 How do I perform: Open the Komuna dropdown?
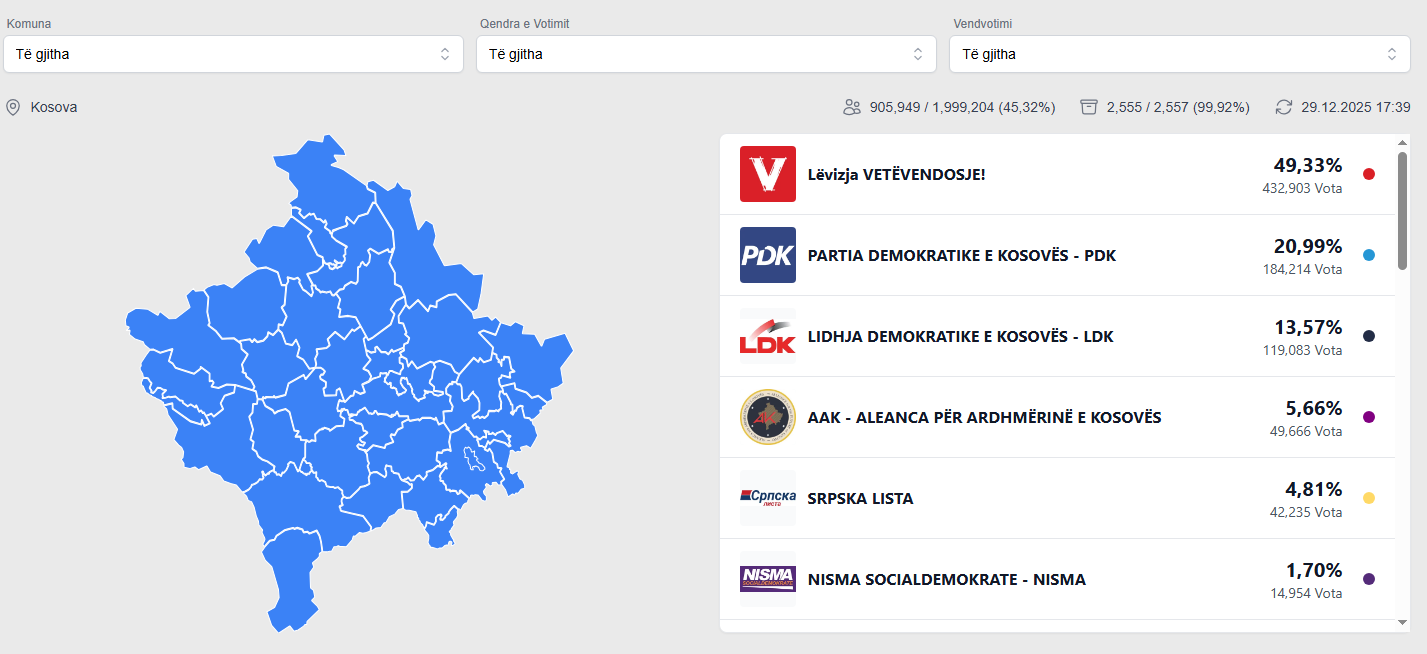233,54
